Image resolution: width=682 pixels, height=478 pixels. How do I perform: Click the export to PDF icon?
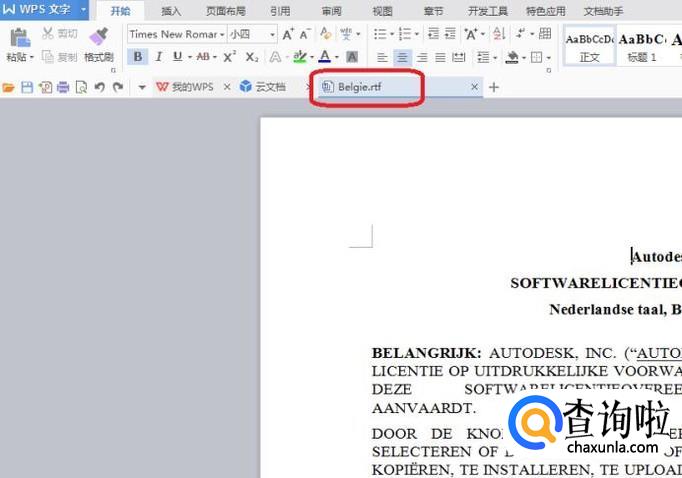coord(45,87)
